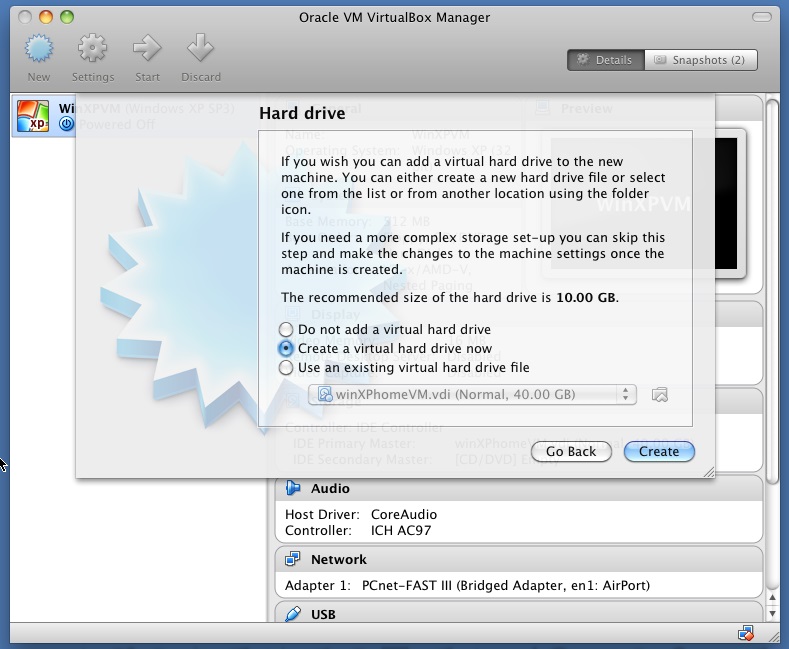Screen dimensions: 789x649
Task: Click the scroll down arrow of details pane
Action: (x=772, y=614)
